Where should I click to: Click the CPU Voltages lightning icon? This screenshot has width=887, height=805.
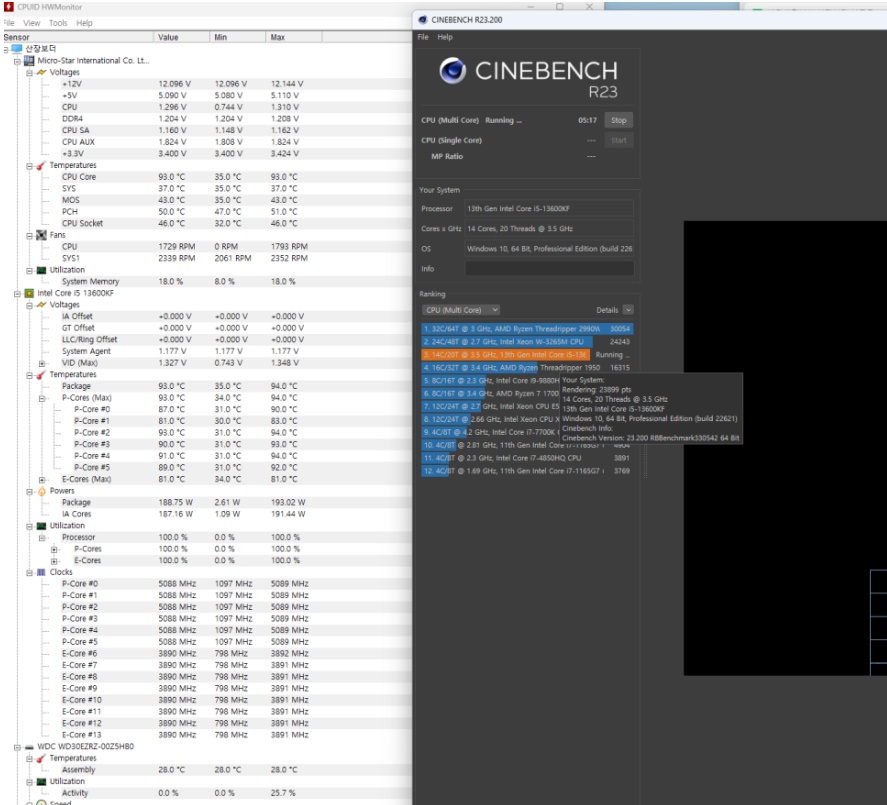(x=41, y=305)
